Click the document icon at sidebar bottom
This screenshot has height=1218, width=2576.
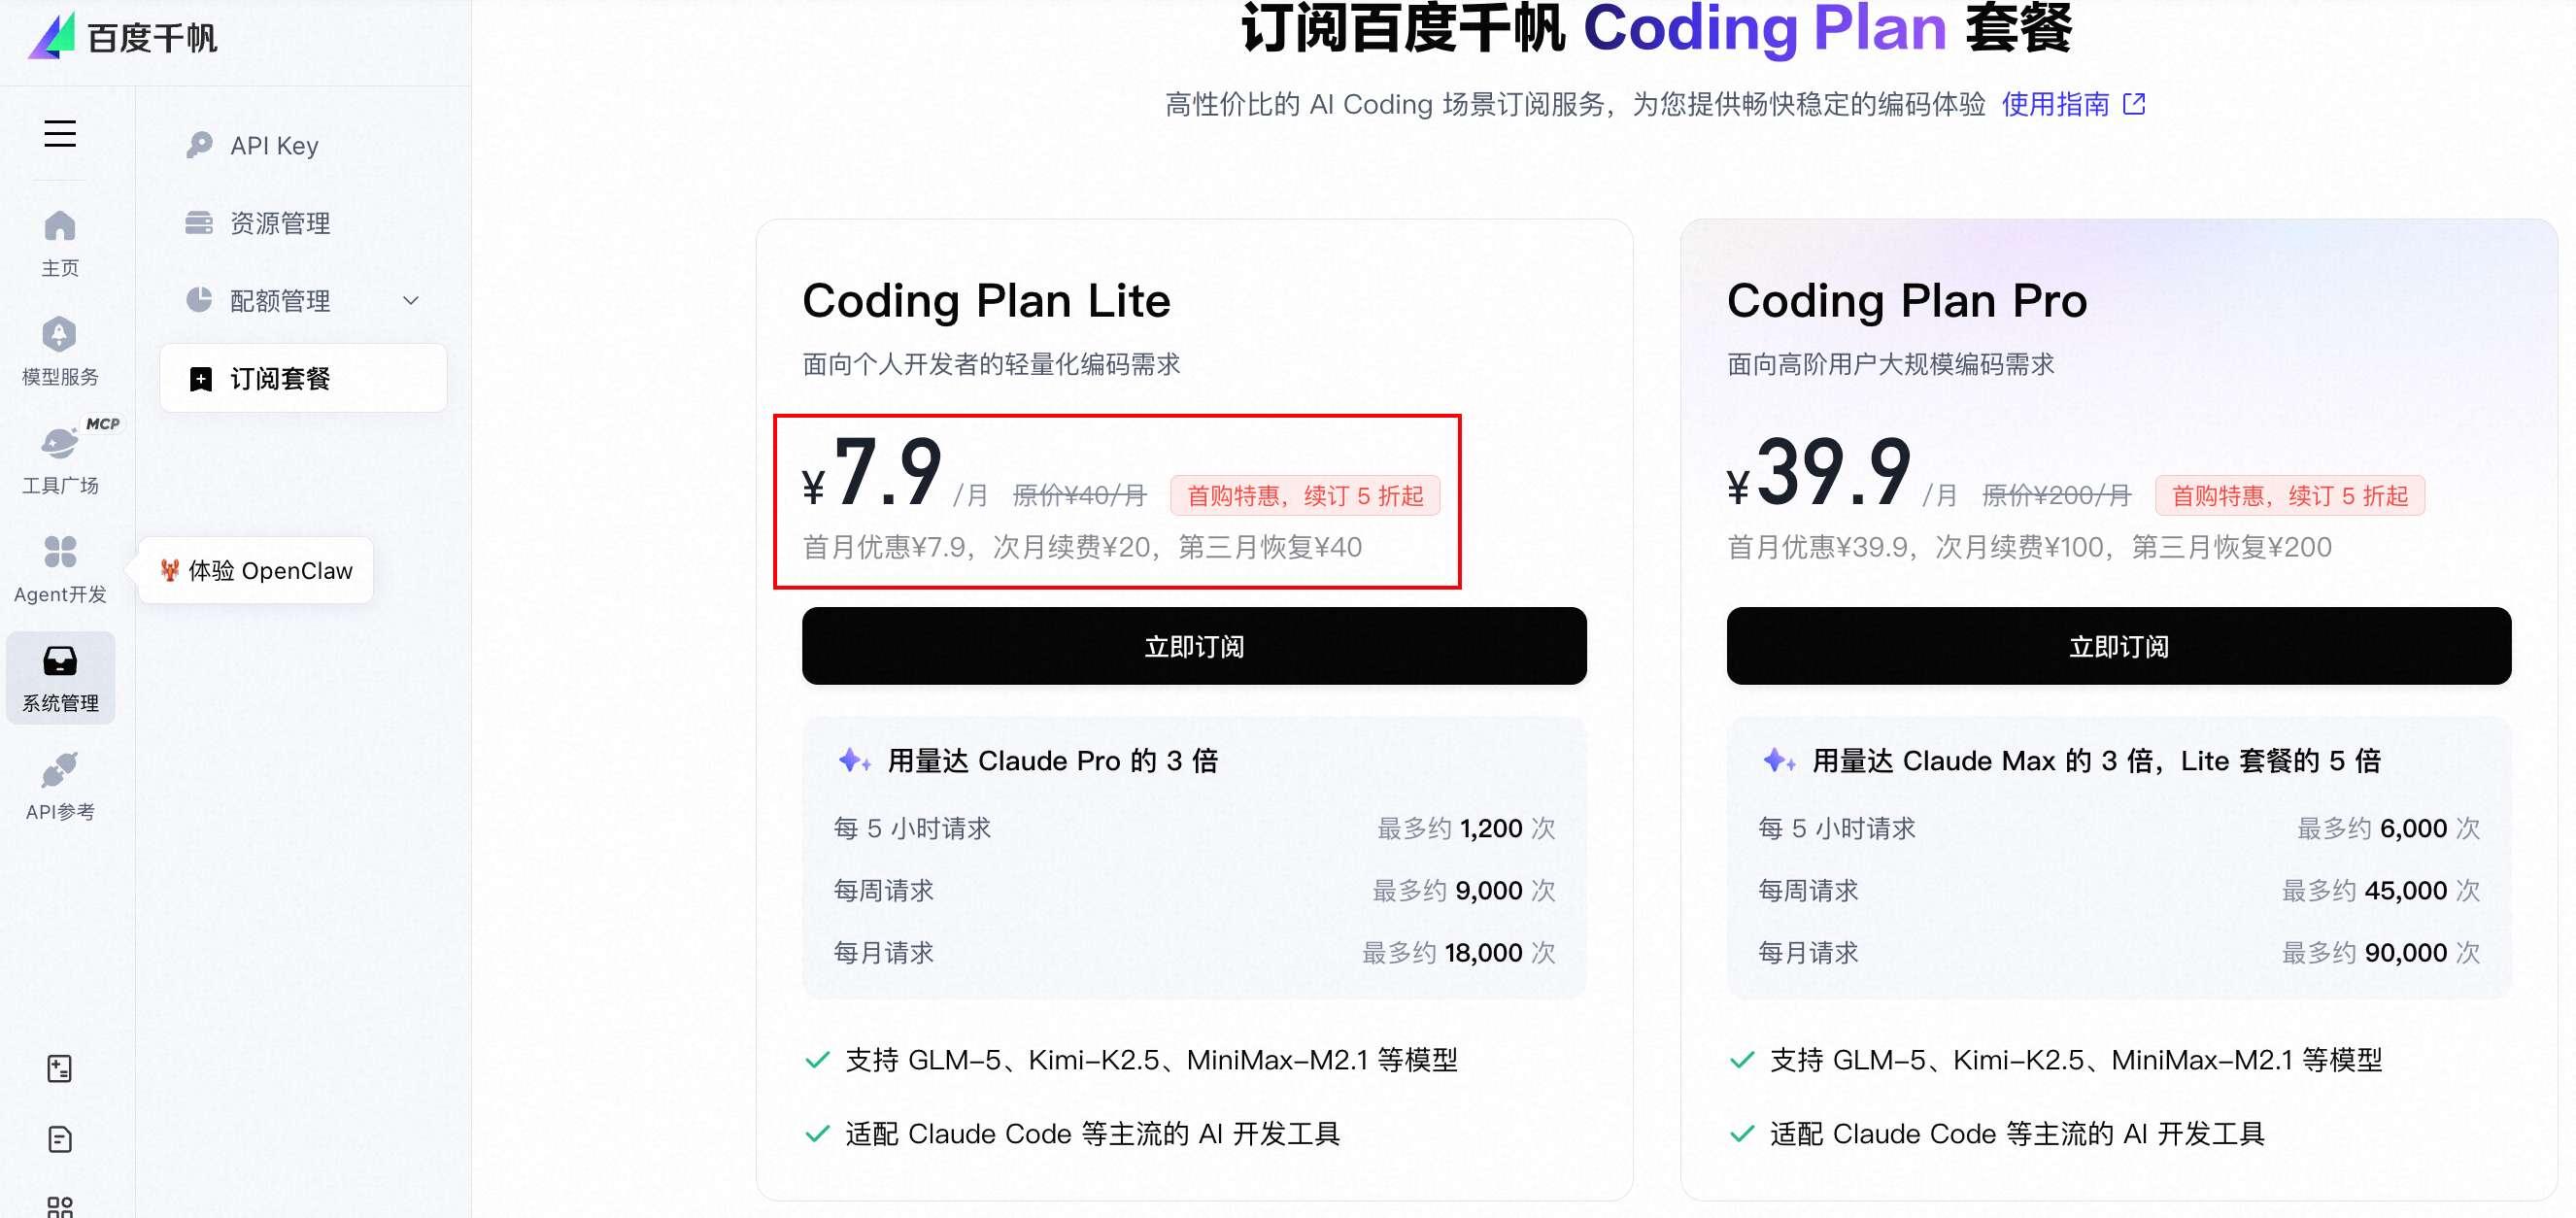click(60, 1139)
